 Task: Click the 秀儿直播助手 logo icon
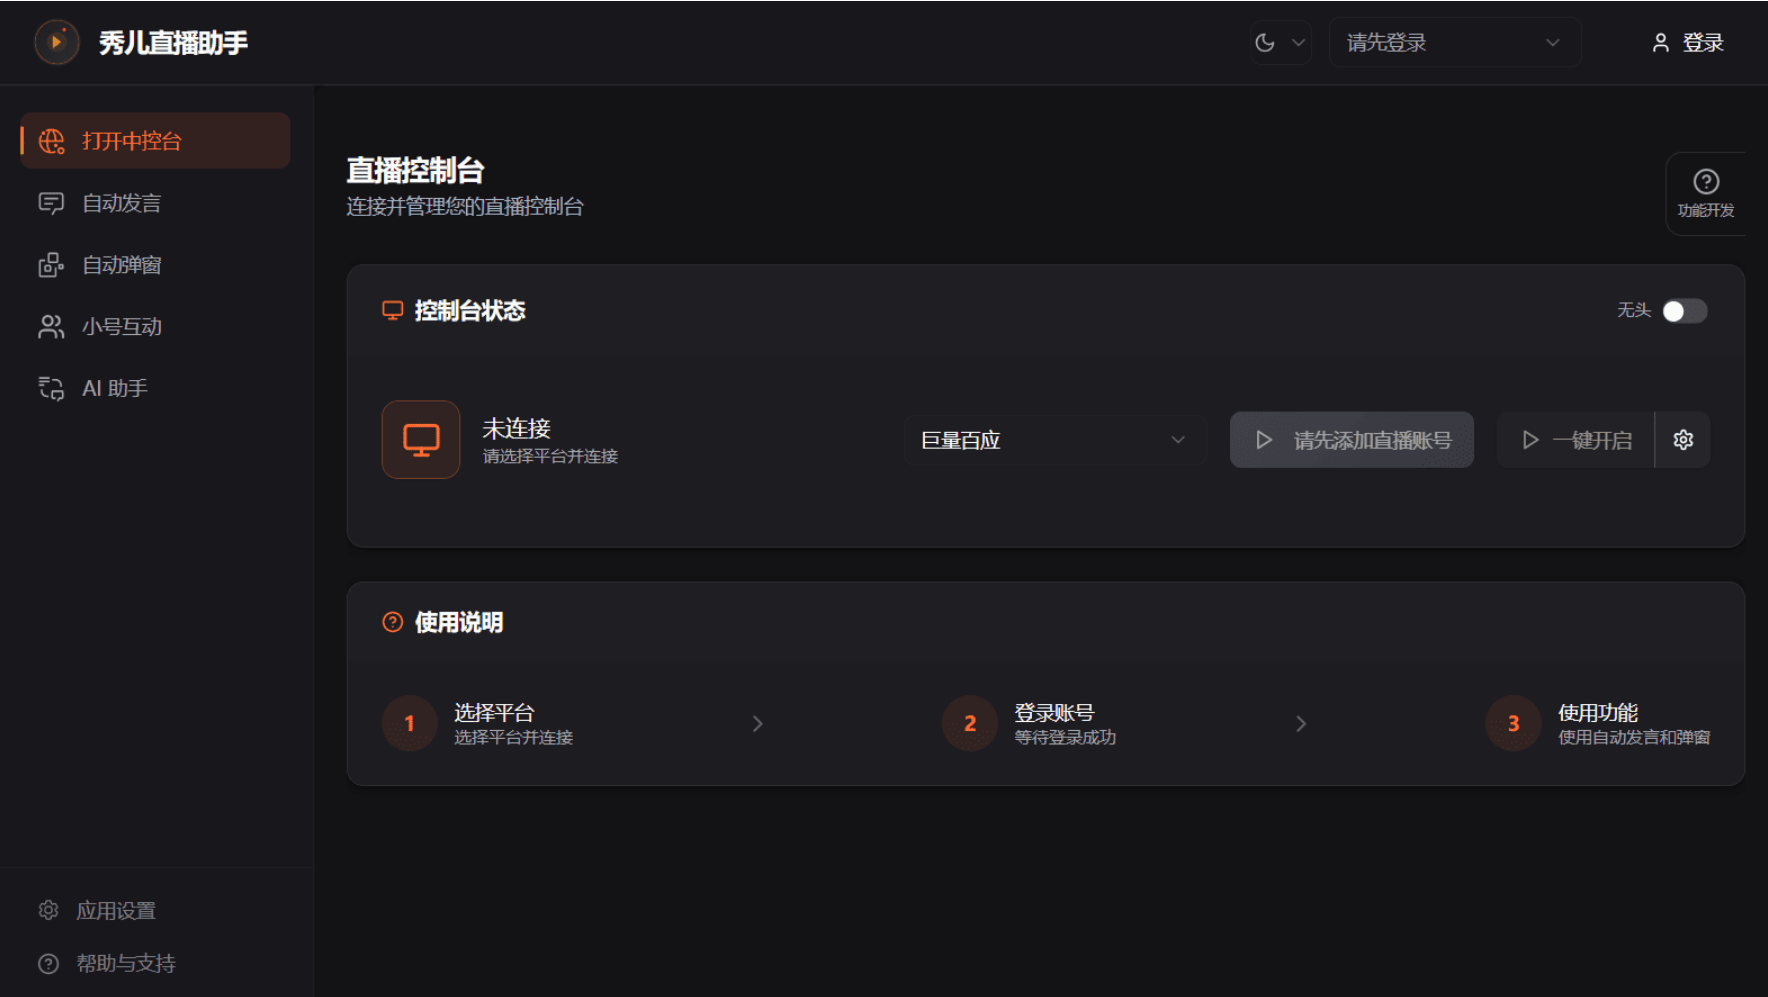tap(57, 42)
